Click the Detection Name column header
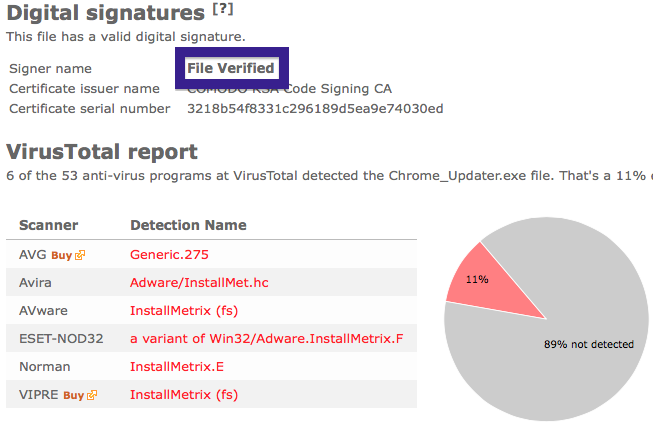 (188, 225)
